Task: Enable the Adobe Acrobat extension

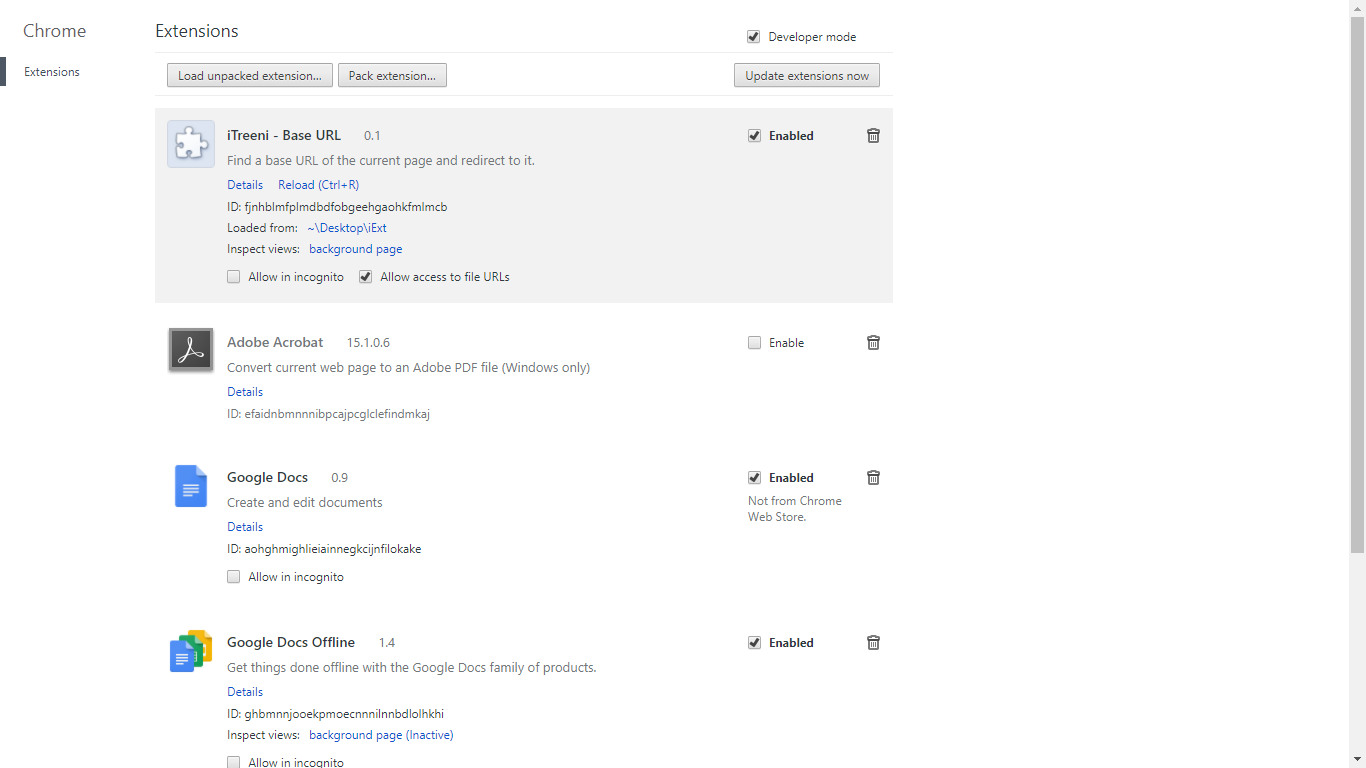Action: (x=754, y=343)
